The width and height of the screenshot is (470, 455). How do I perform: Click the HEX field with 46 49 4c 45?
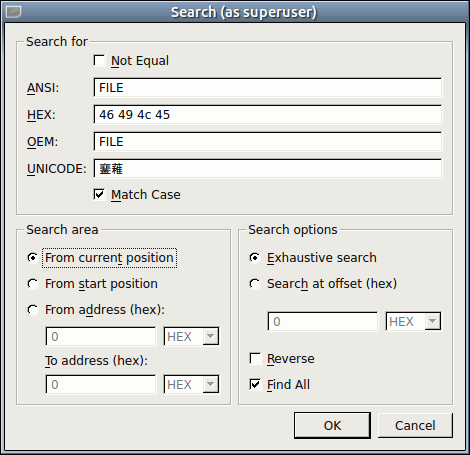pyautogui.click(x=268, y=115)
